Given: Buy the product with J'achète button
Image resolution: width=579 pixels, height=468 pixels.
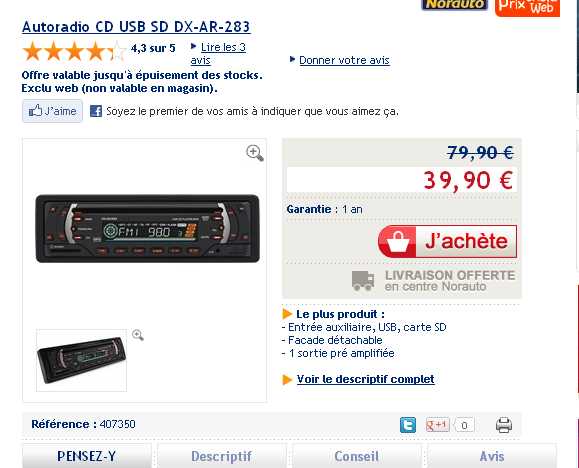Looking at the screenshot, I should pyautogui.click(x=448, y=242).
